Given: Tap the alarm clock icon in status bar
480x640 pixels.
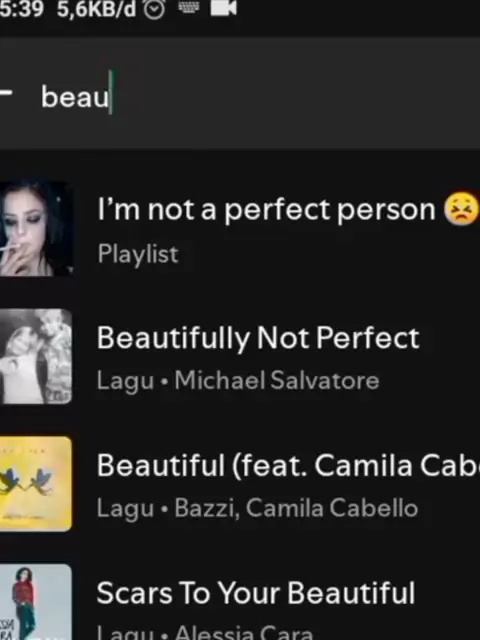Looking at the screenshot, I should pyautogui.click(x=155, y=9).
